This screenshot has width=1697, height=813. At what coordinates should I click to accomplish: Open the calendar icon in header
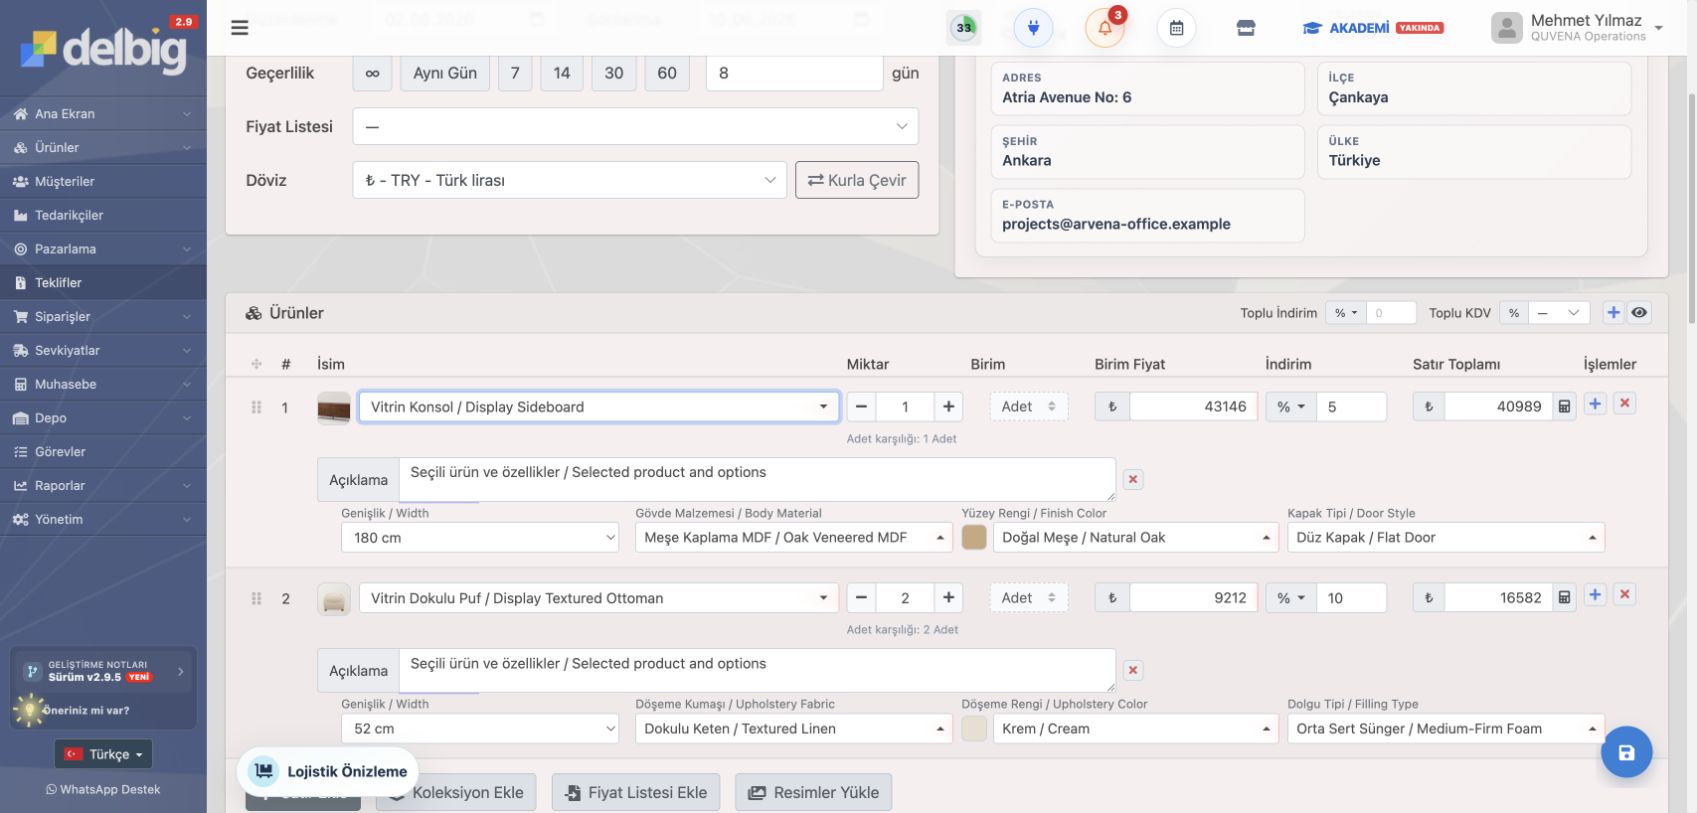click(x=1176, y=28)
